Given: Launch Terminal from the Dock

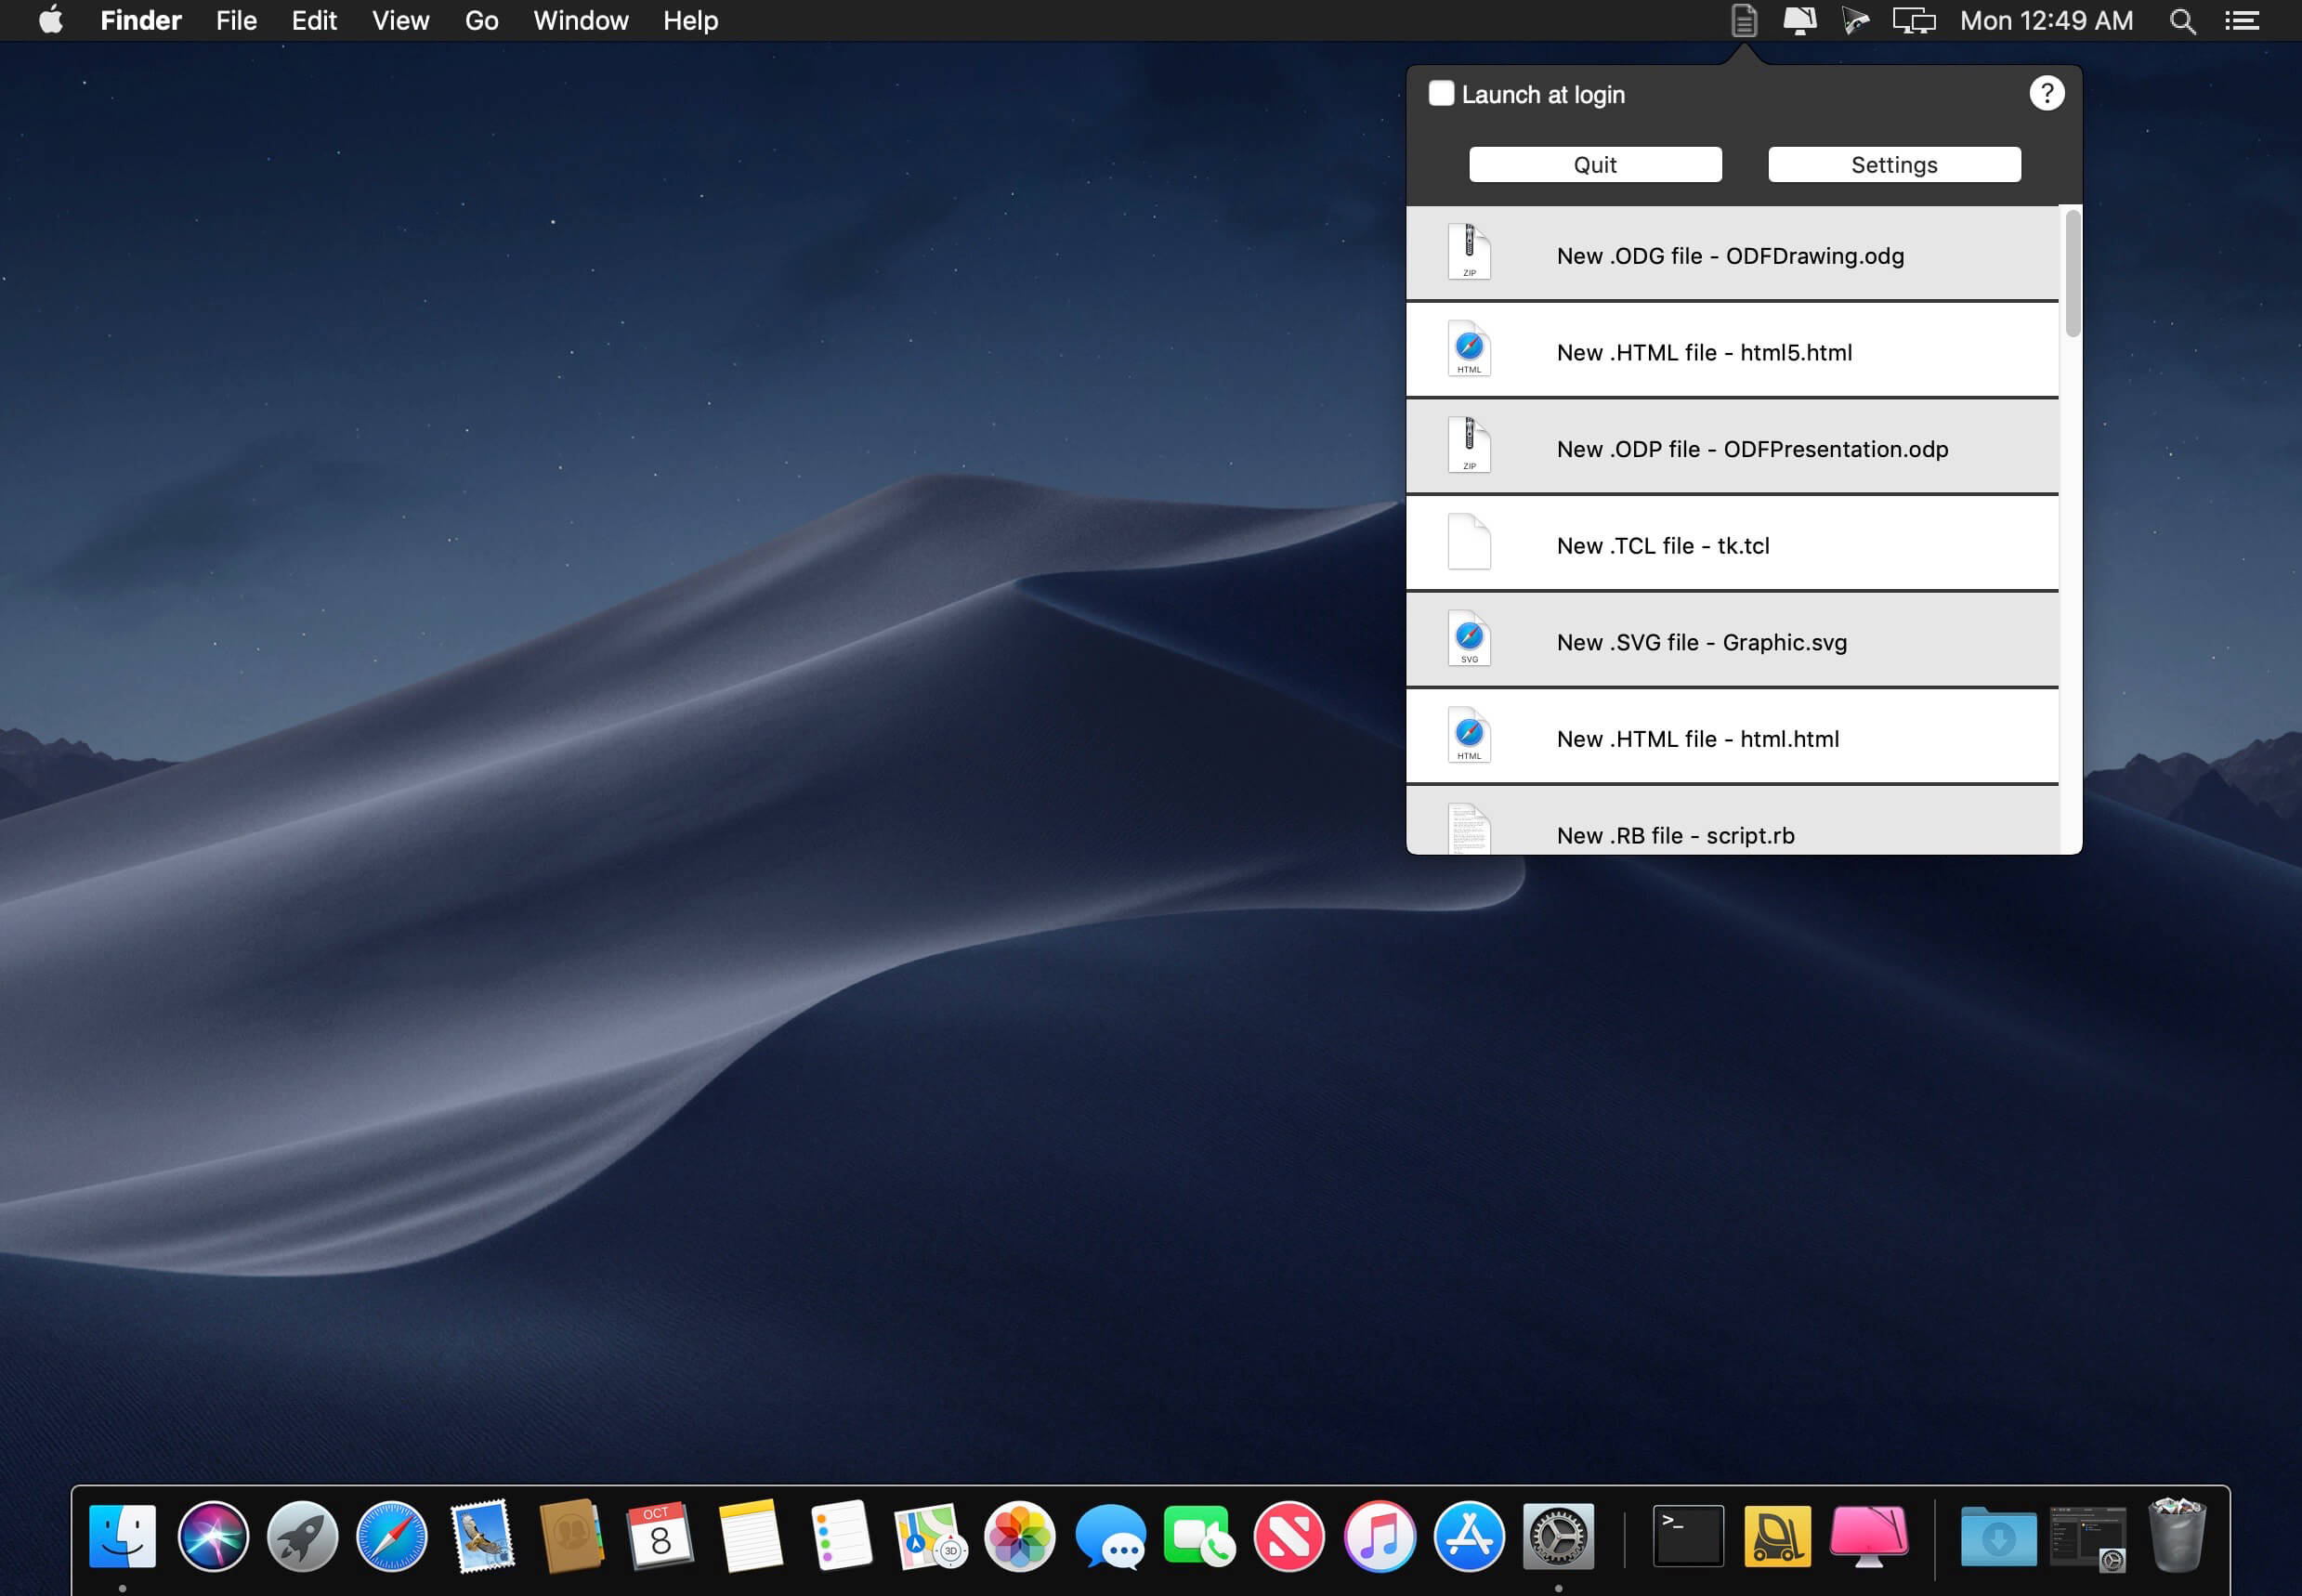Looking at the screenshot, I should coord(1687,1536).
